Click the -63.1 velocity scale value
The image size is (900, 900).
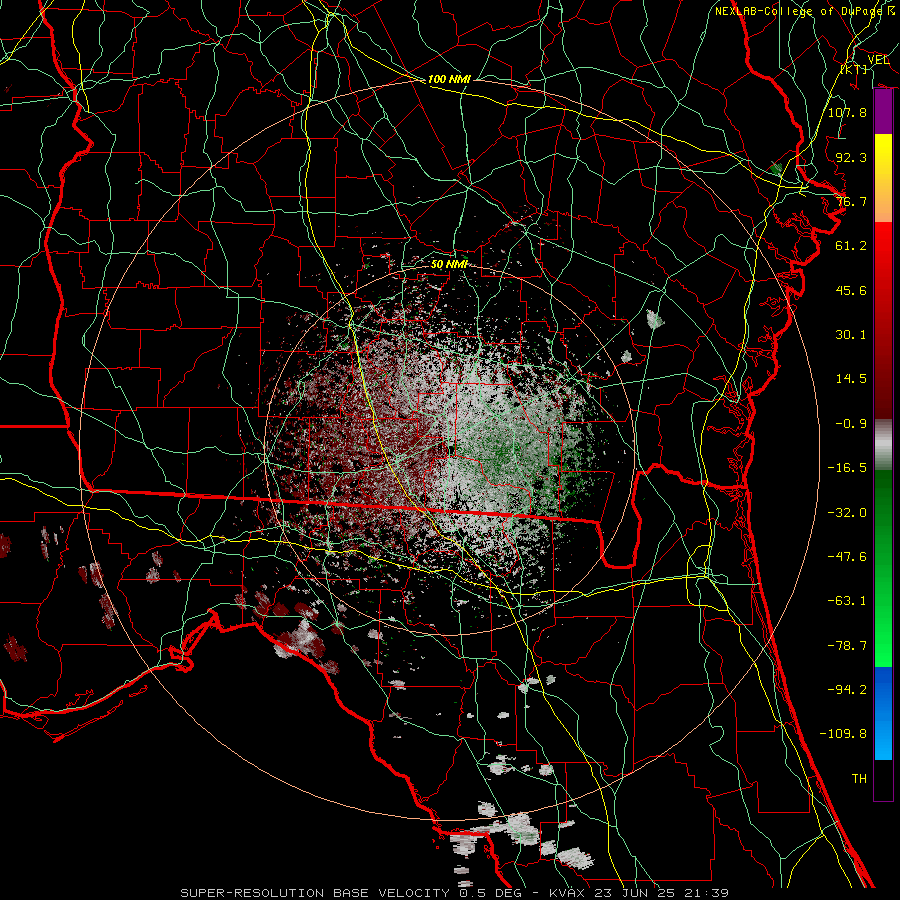point(847,601)
